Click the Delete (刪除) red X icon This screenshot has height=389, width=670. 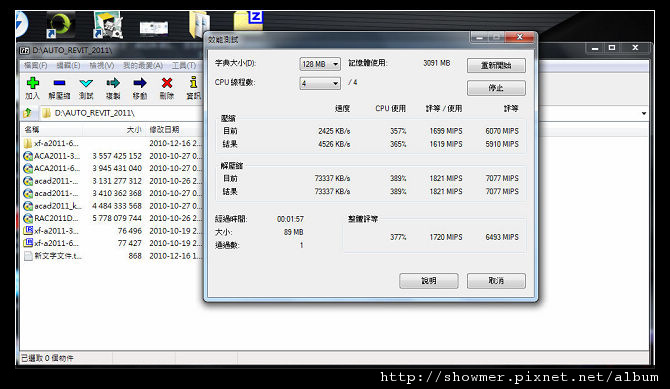pos(167,83)
